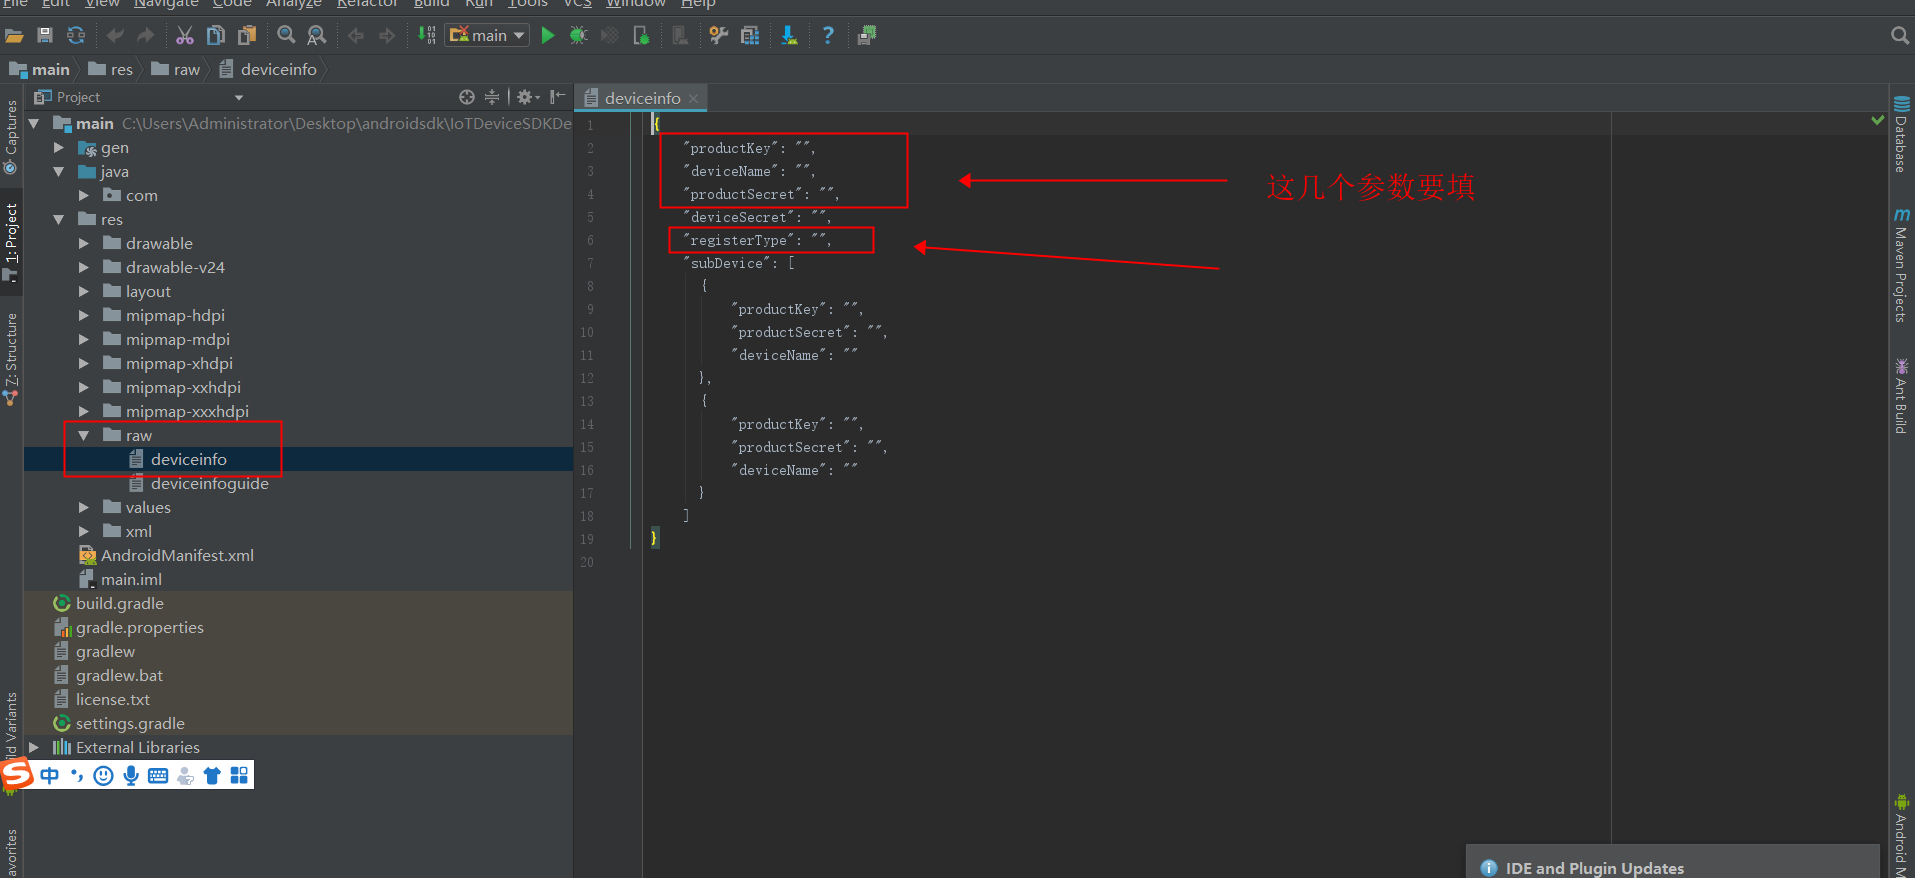Image resolution: width=1915 pixels, height=878 pixels.
Task: Collapse the res folder
Action: pyautogui.click(x=58, y=220)
